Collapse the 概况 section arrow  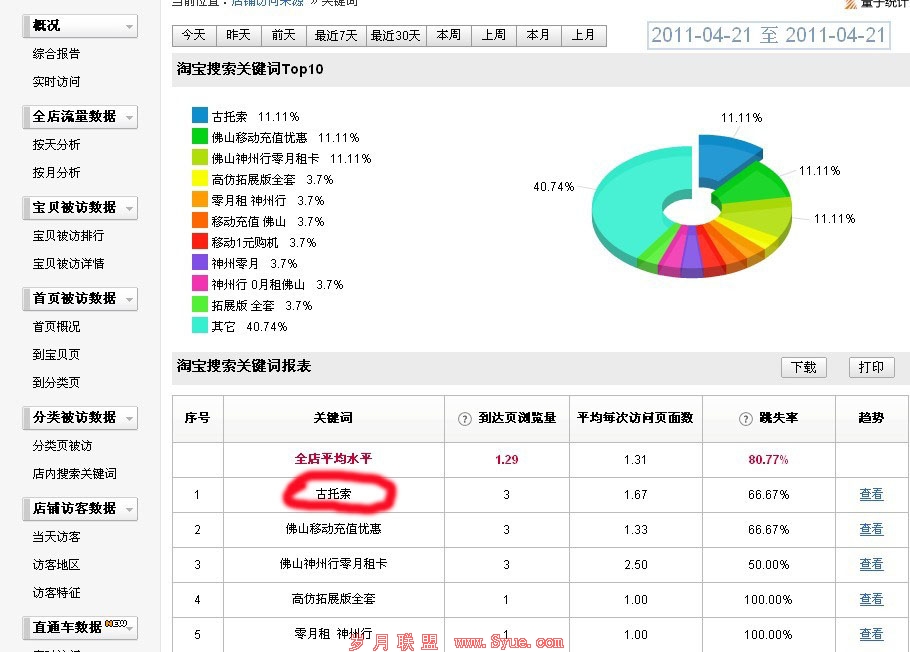129,27
